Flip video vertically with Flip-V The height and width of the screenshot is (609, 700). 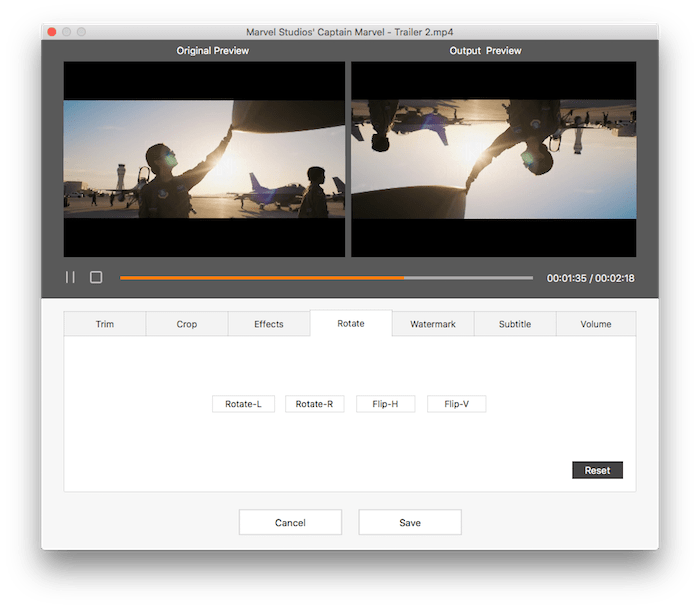point(456,404)
